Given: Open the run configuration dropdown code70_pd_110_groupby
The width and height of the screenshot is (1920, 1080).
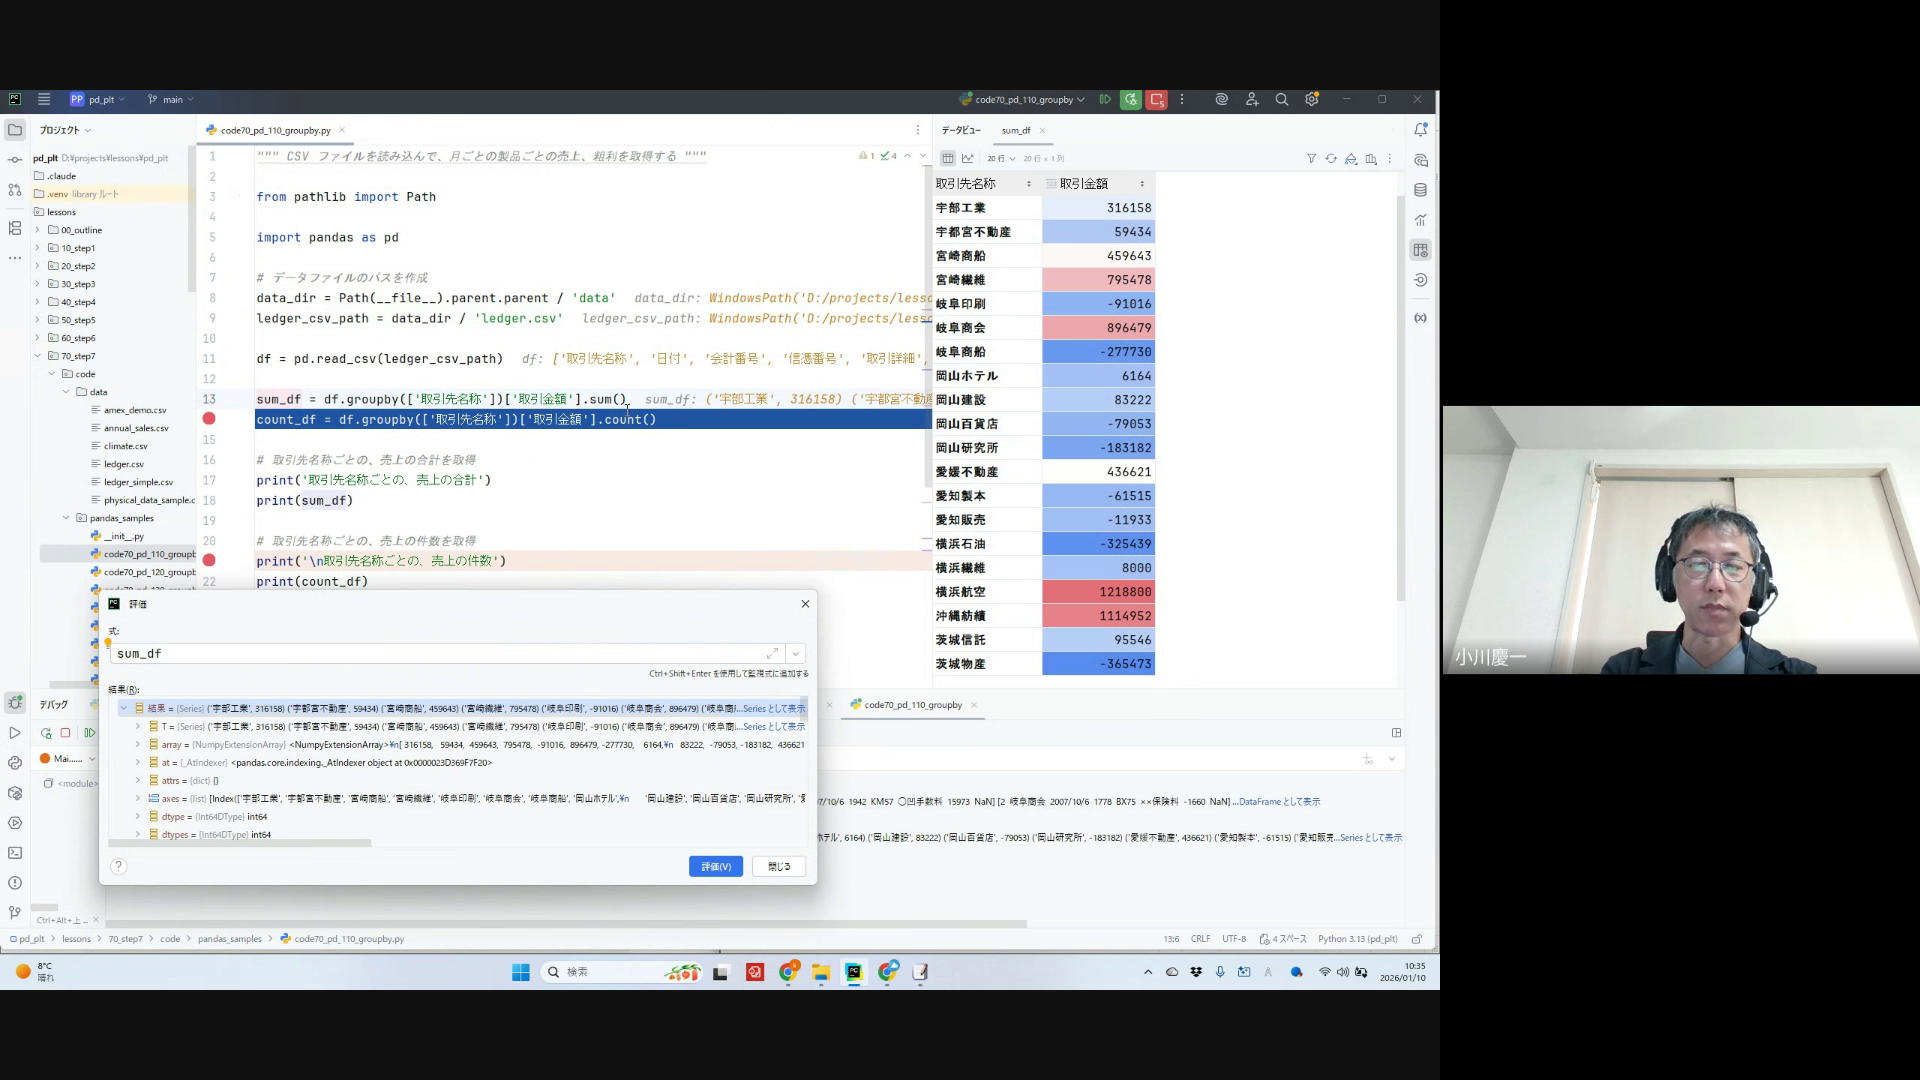Looking at the screenshot, I should coord(1022,100).
